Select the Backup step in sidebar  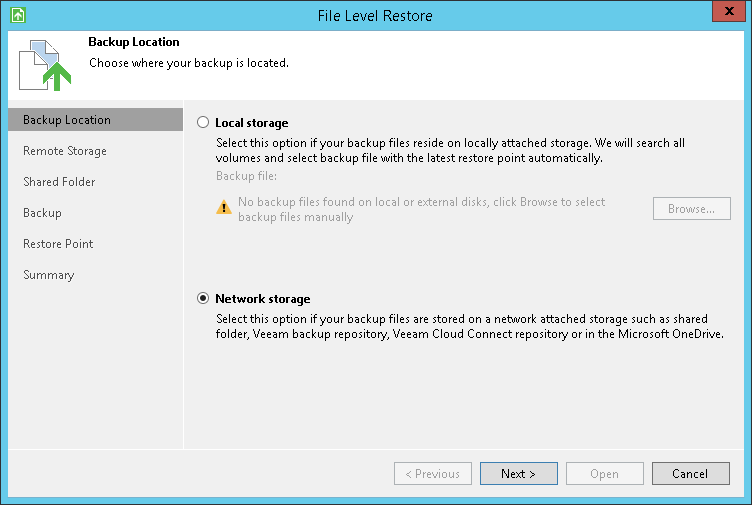[42, 213]
